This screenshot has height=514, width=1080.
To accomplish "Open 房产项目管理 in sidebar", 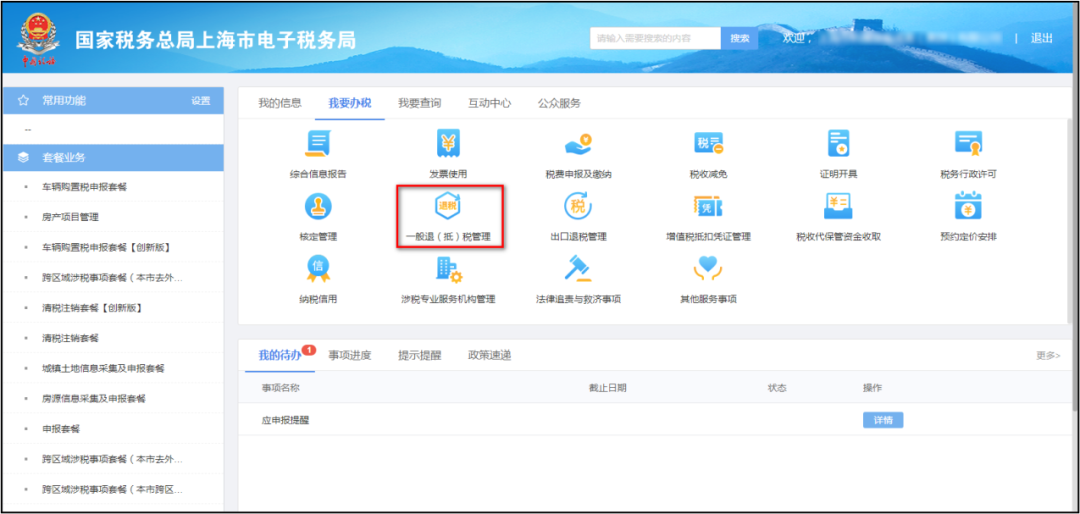I will click(x=70, y=217).
